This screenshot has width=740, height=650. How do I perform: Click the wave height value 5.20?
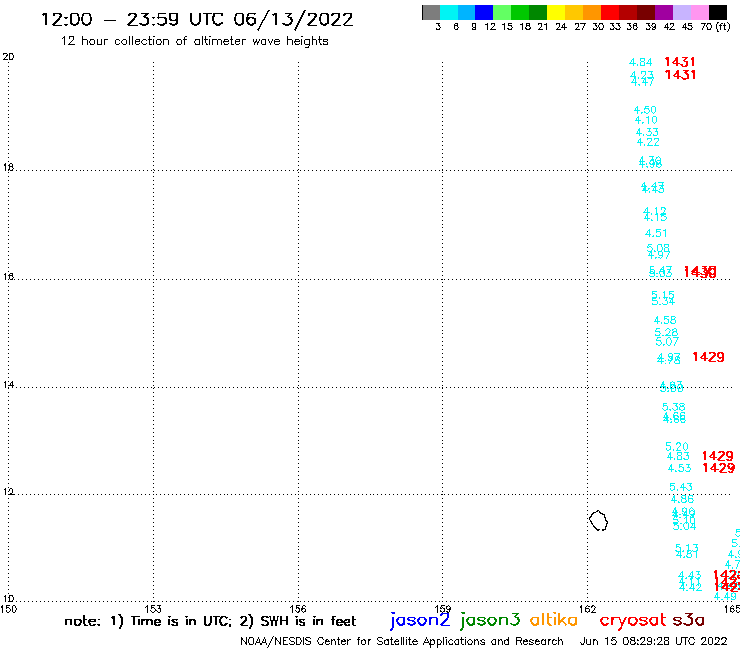pos(677,447)
